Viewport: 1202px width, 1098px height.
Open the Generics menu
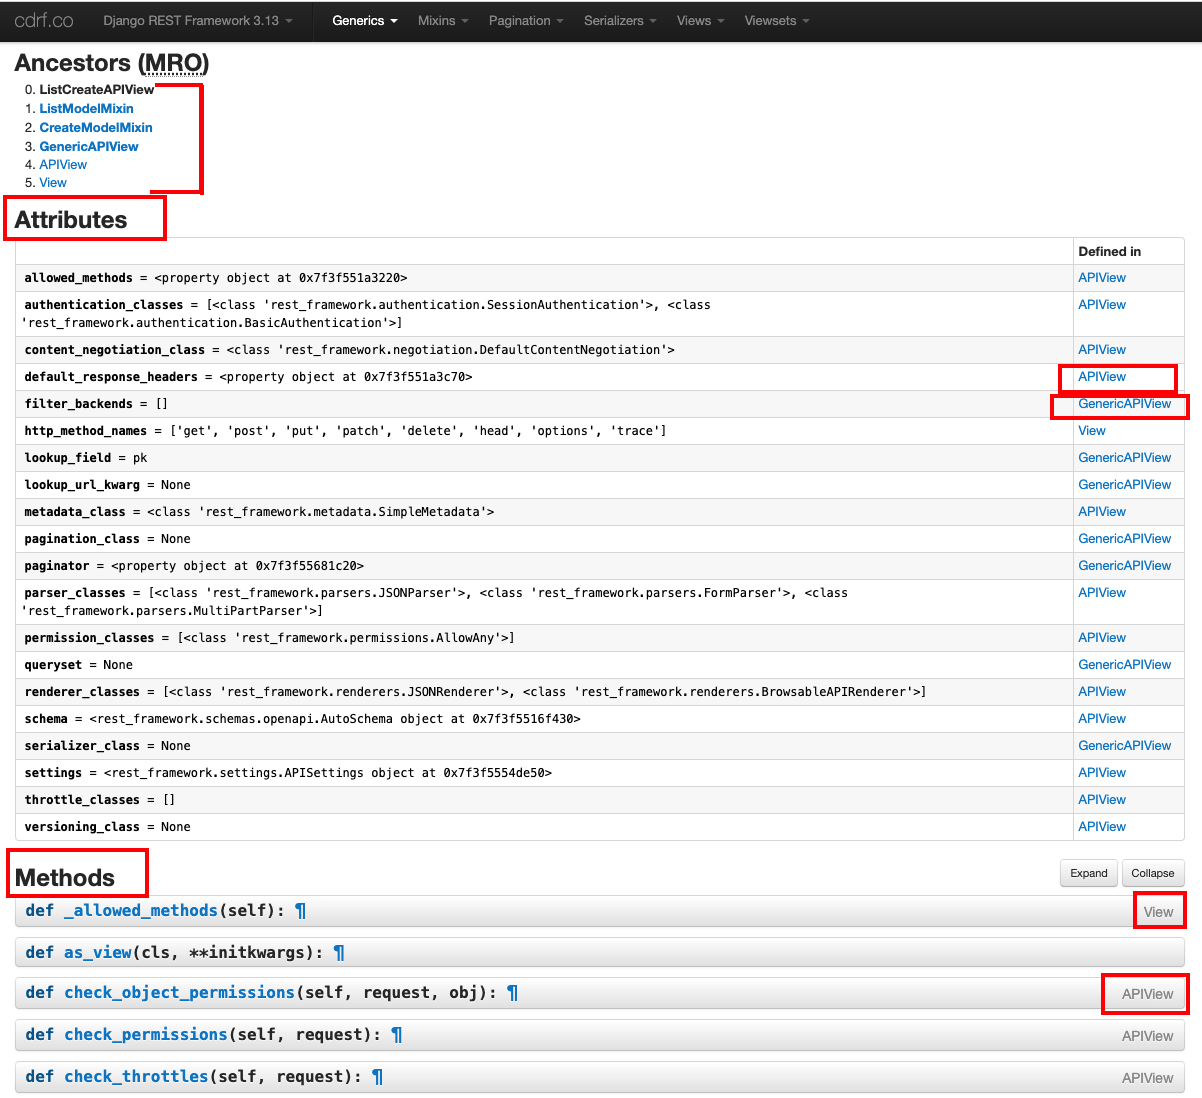pyautogui.click(x=363, y=20)
